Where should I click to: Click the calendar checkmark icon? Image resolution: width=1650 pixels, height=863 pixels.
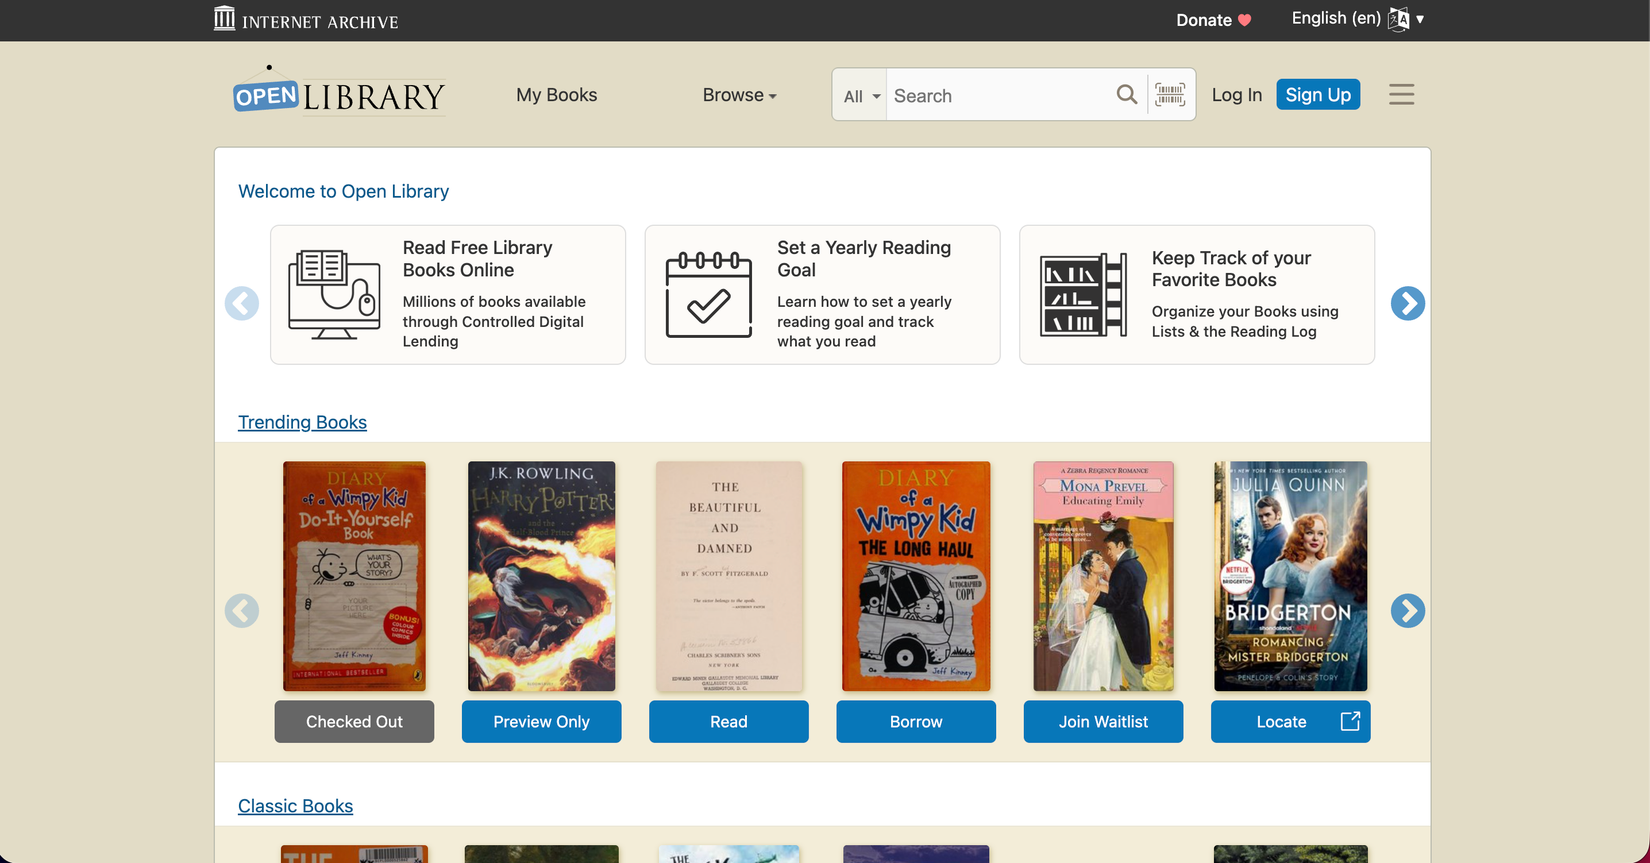pos(708,294)
